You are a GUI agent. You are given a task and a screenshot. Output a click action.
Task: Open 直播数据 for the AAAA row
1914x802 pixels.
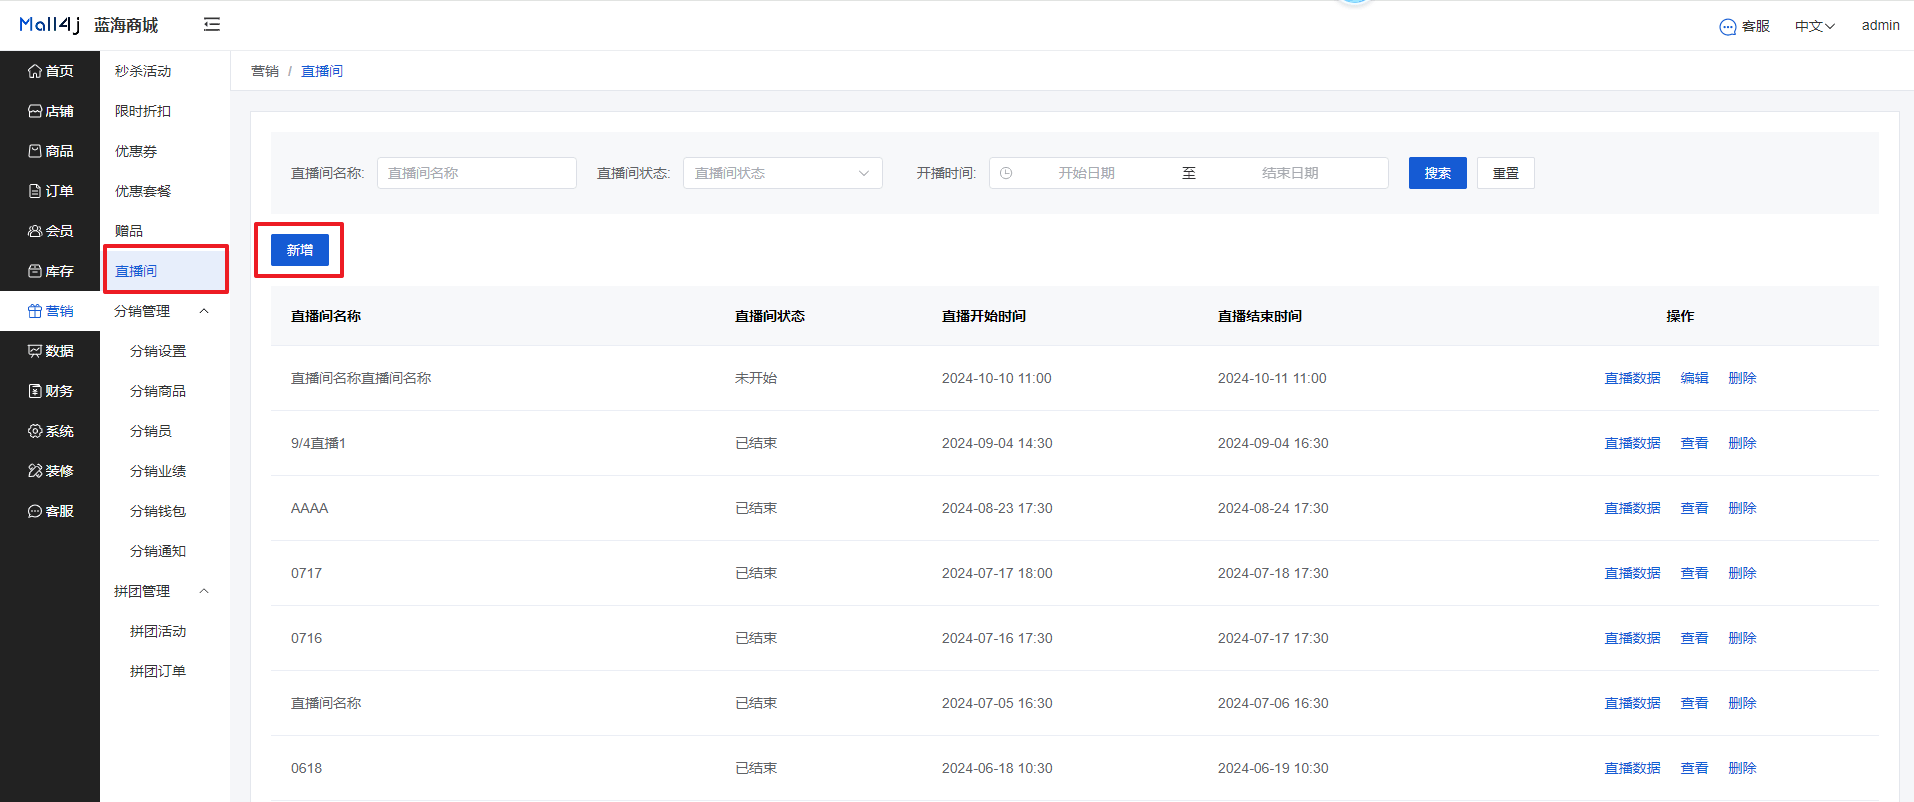[1632, 508]
